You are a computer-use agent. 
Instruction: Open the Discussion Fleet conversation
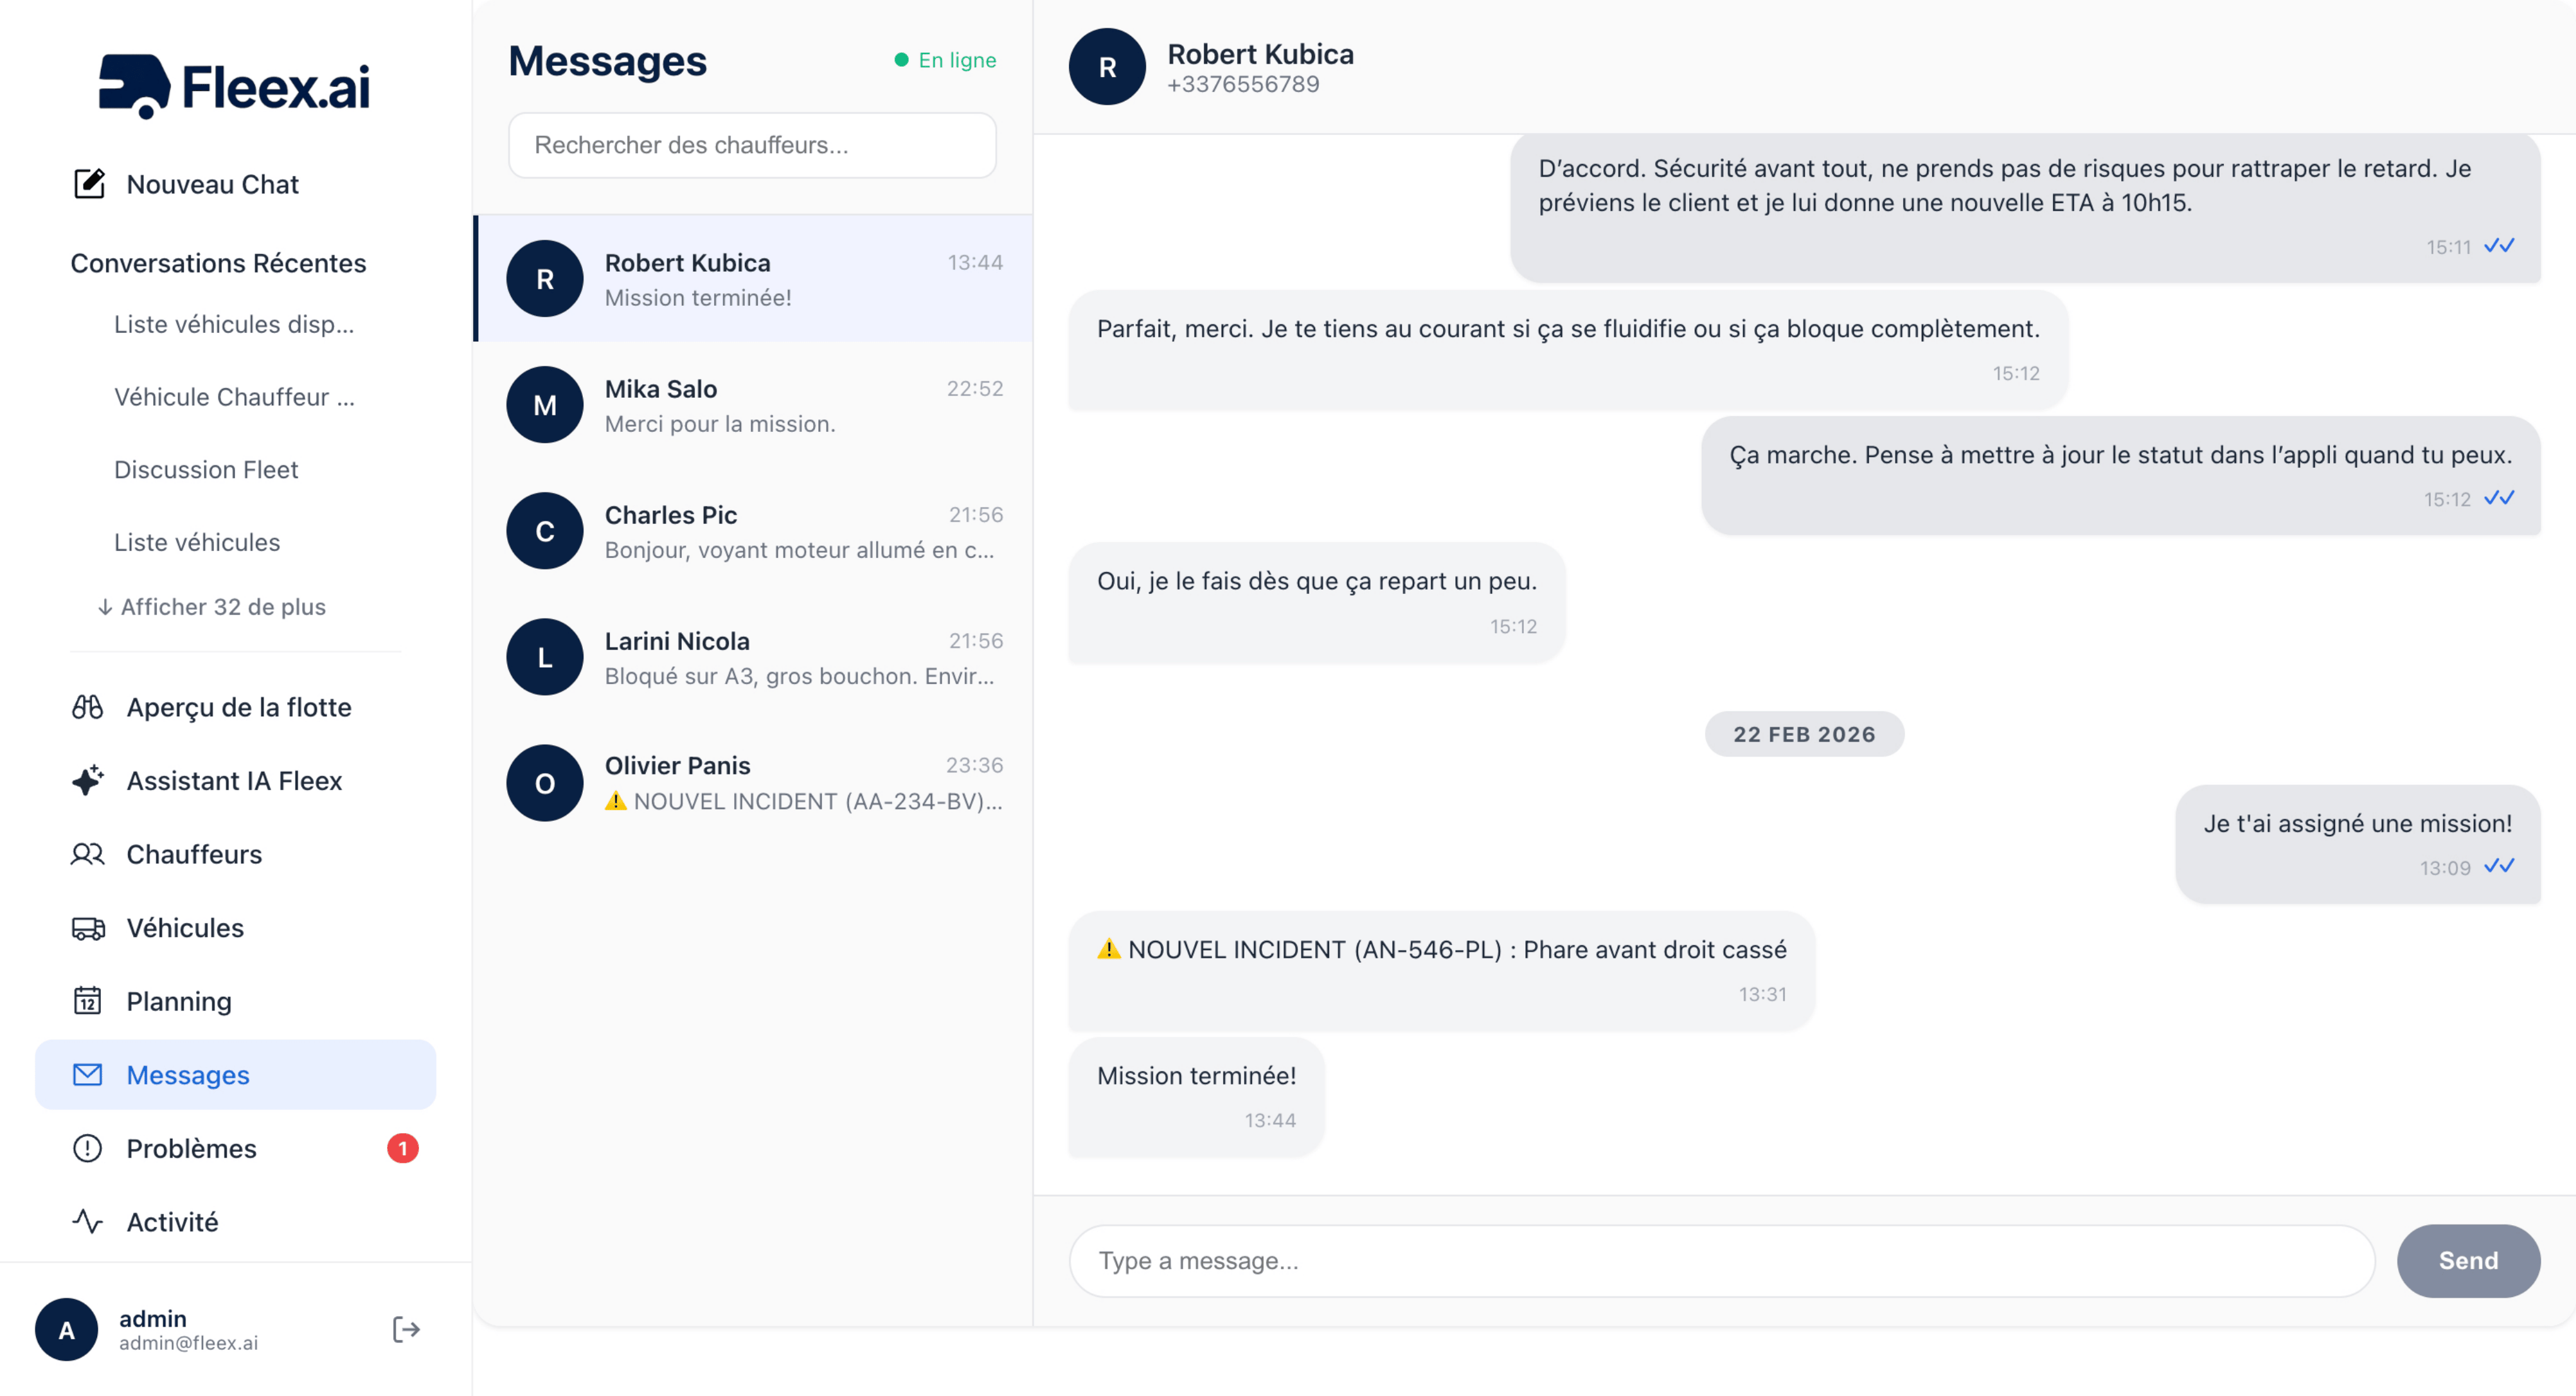[x=206, y=469]
